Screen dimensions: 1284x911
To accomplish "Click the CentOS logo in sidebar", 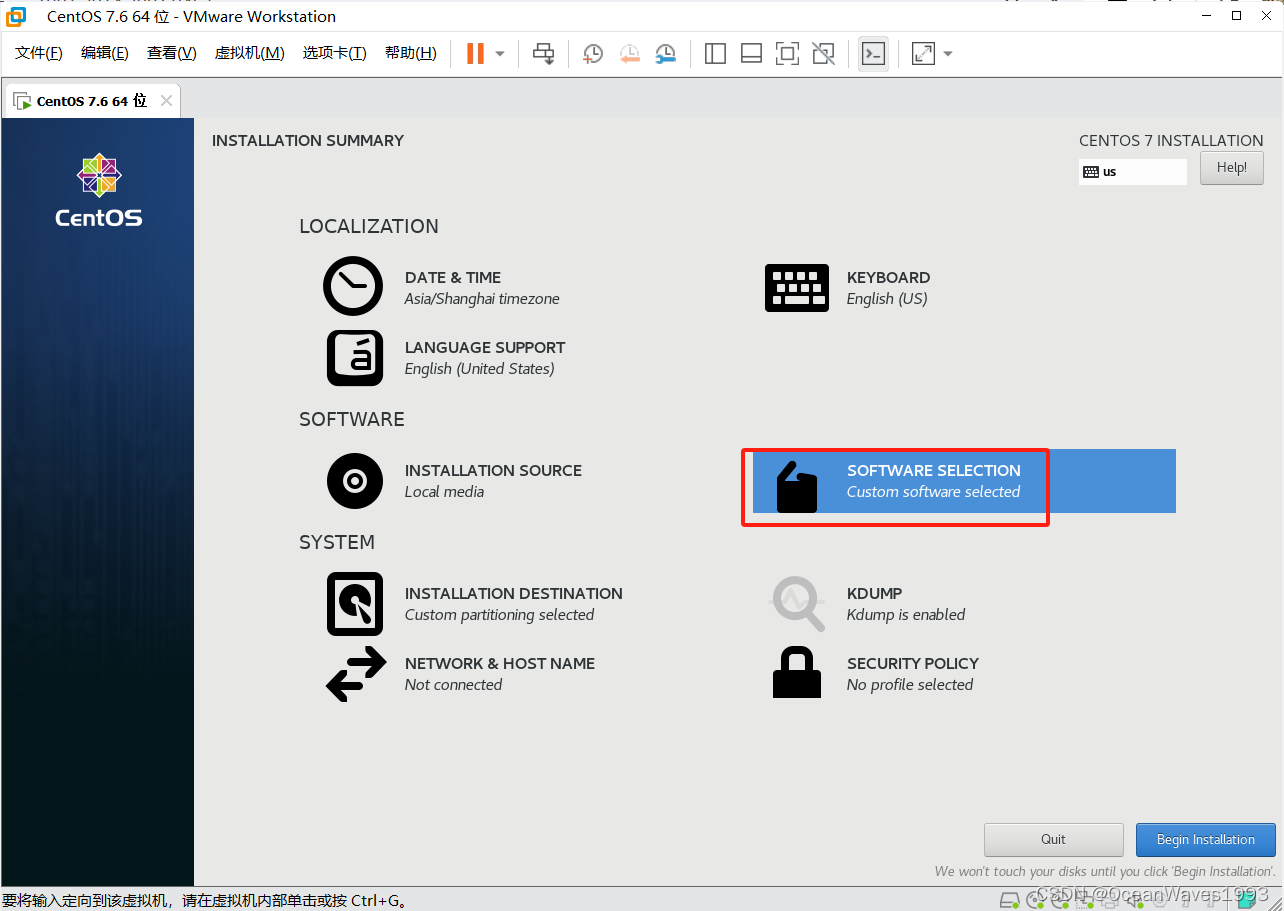I will tap(99, 190).
